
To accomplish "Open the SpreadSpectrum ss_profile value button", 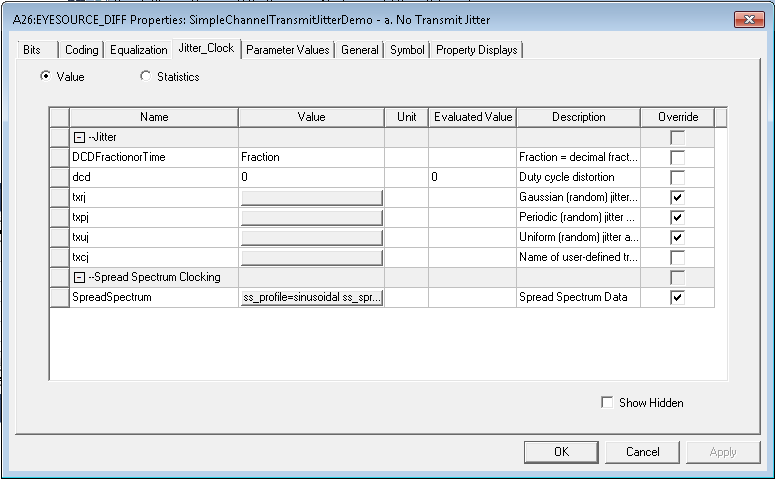I will point(312,298).
